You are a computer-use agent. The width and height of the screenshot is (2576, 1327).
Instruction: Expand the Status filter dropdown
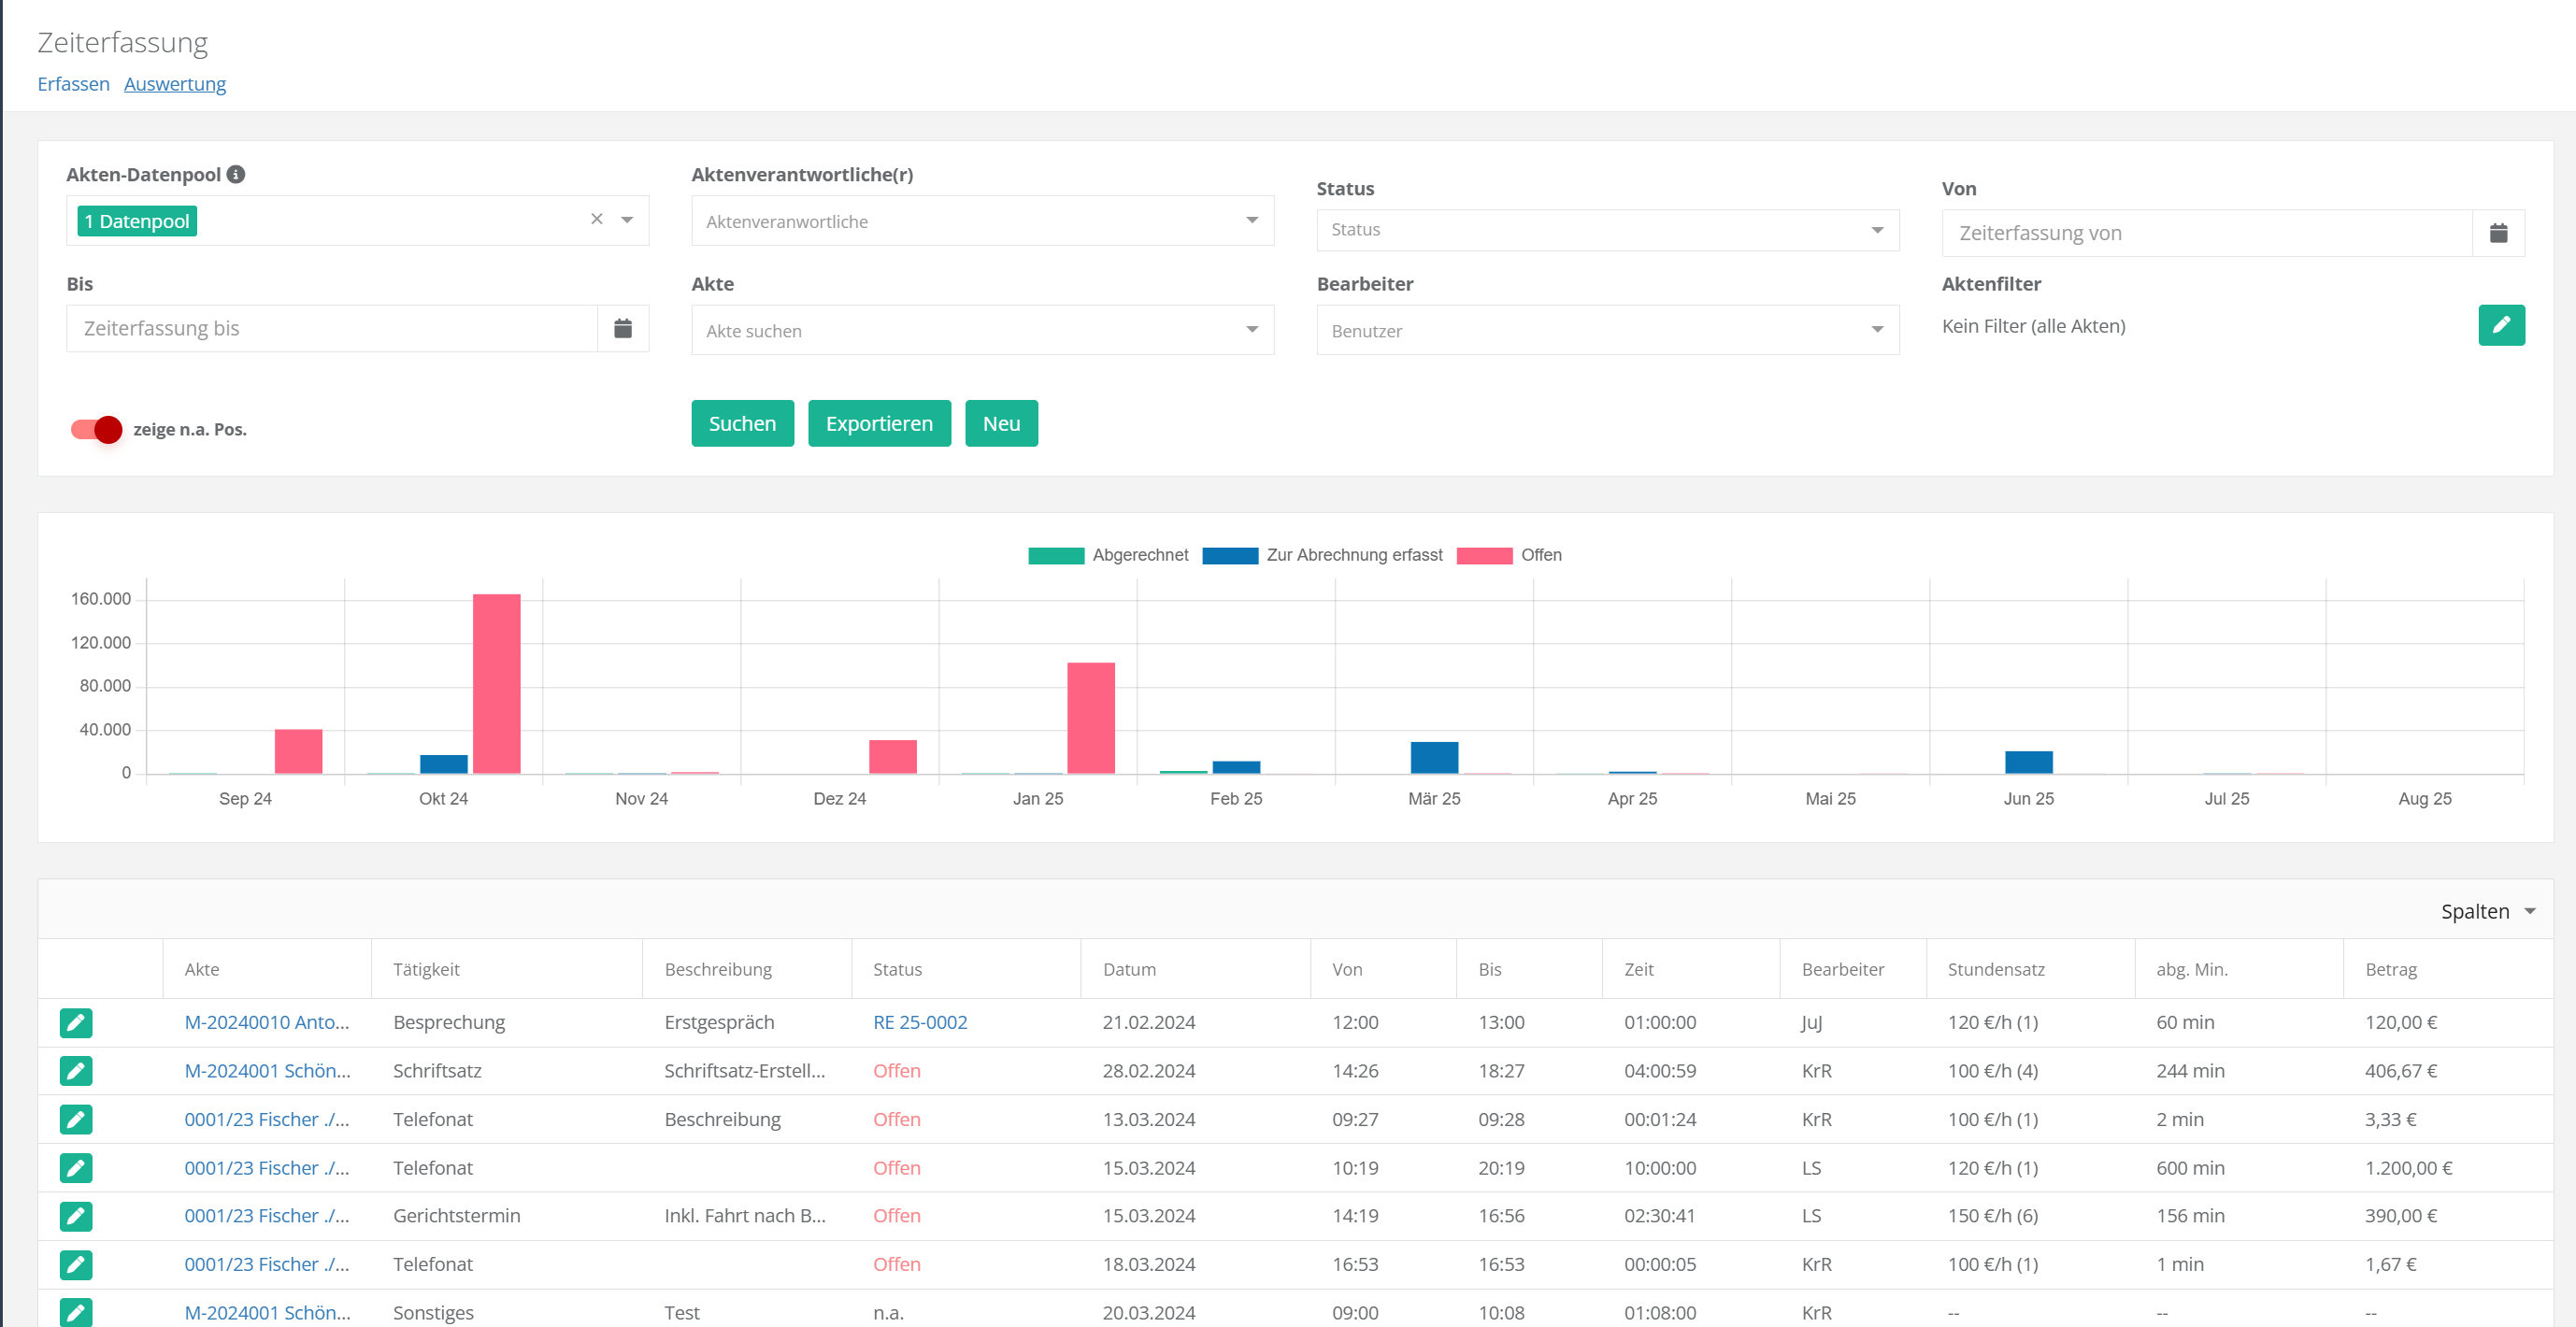point(1607,230)
